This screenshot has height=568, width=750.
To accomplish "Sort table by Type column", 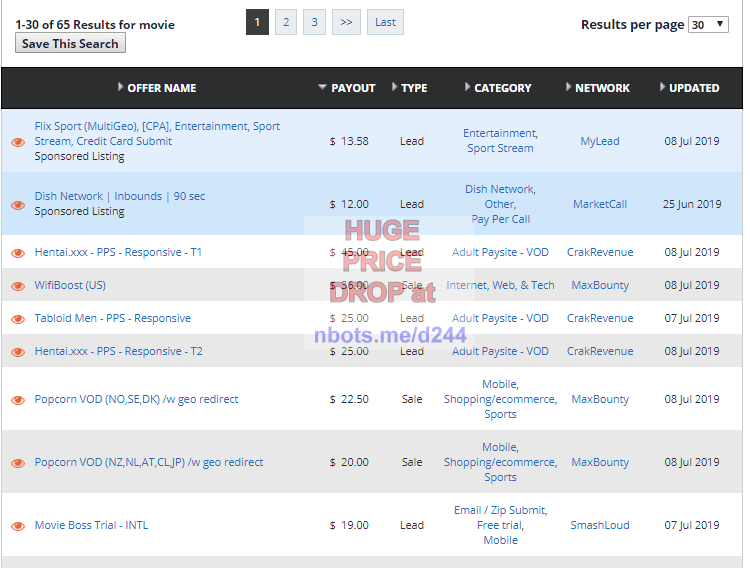I will tap(409, 88).
